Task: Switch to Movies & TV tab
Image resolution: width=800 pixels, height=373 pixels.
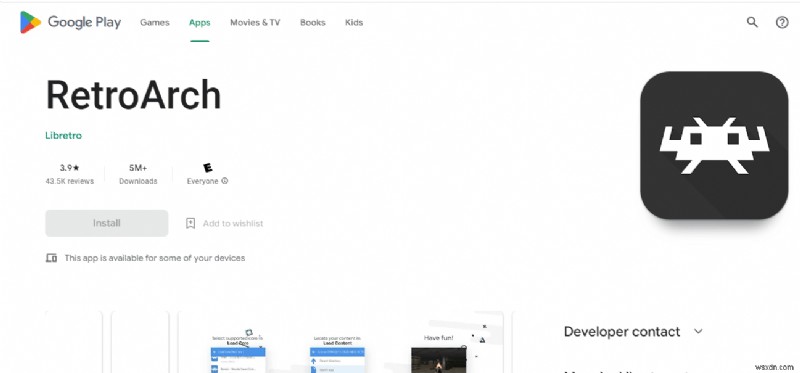Action: 255,22
